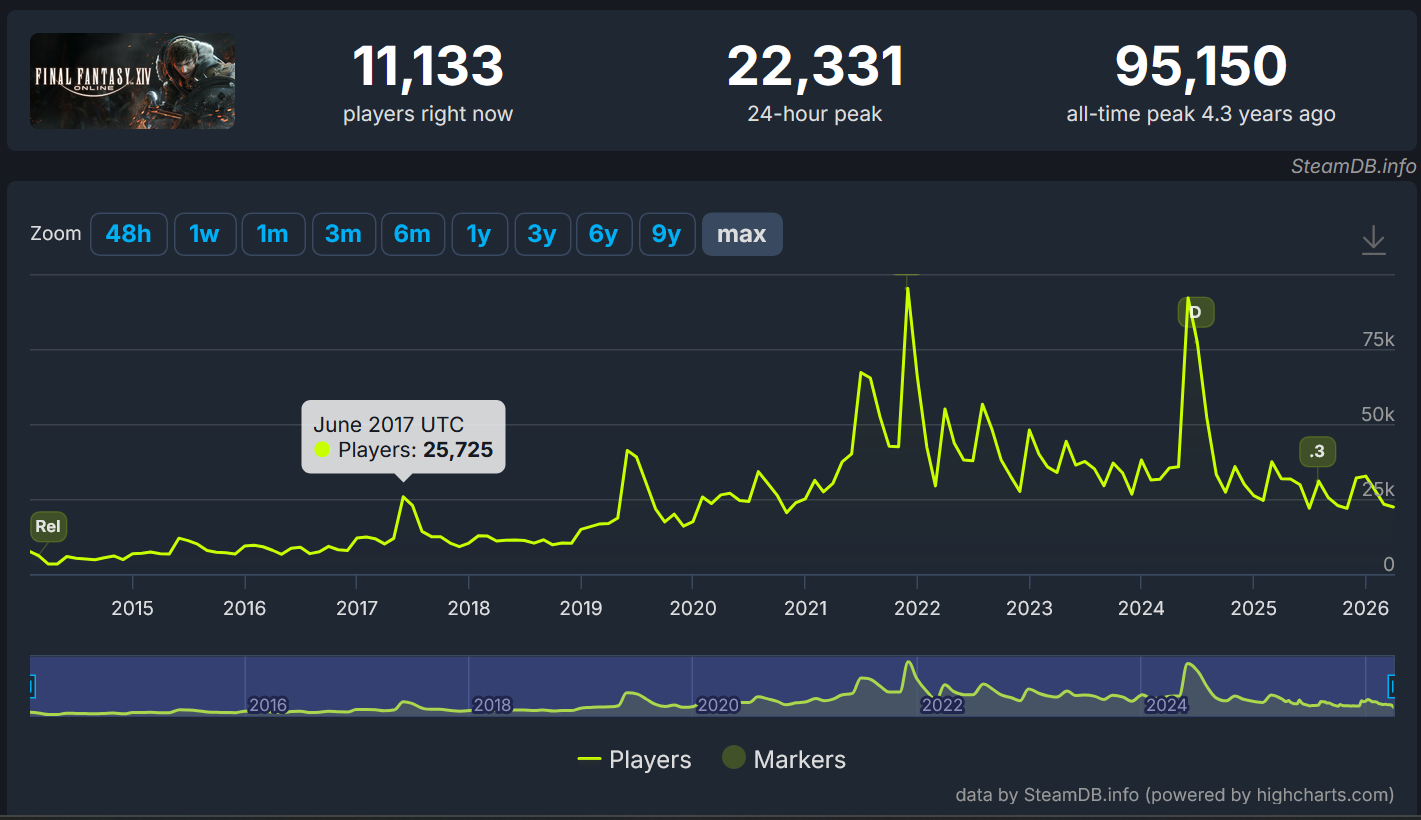Click the 22,331 24-hour peak value
This screenshot has height=820, width=1421.
click(815, 66)
